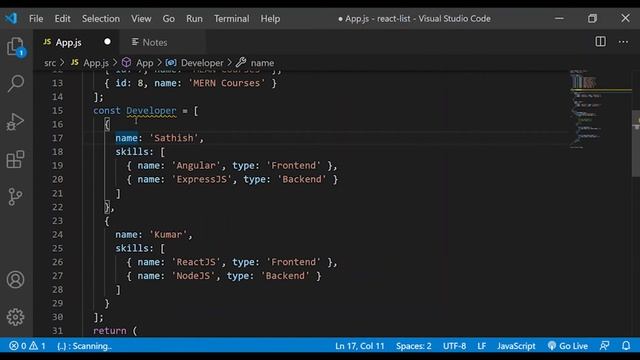Open the Explorer view in activity bar

tap(16, 47)
